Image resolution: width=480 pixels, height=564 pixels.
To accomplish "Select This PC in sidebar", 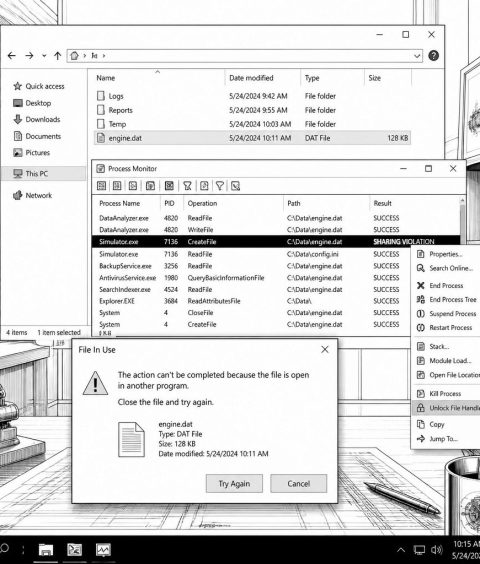I will point(44,174).
